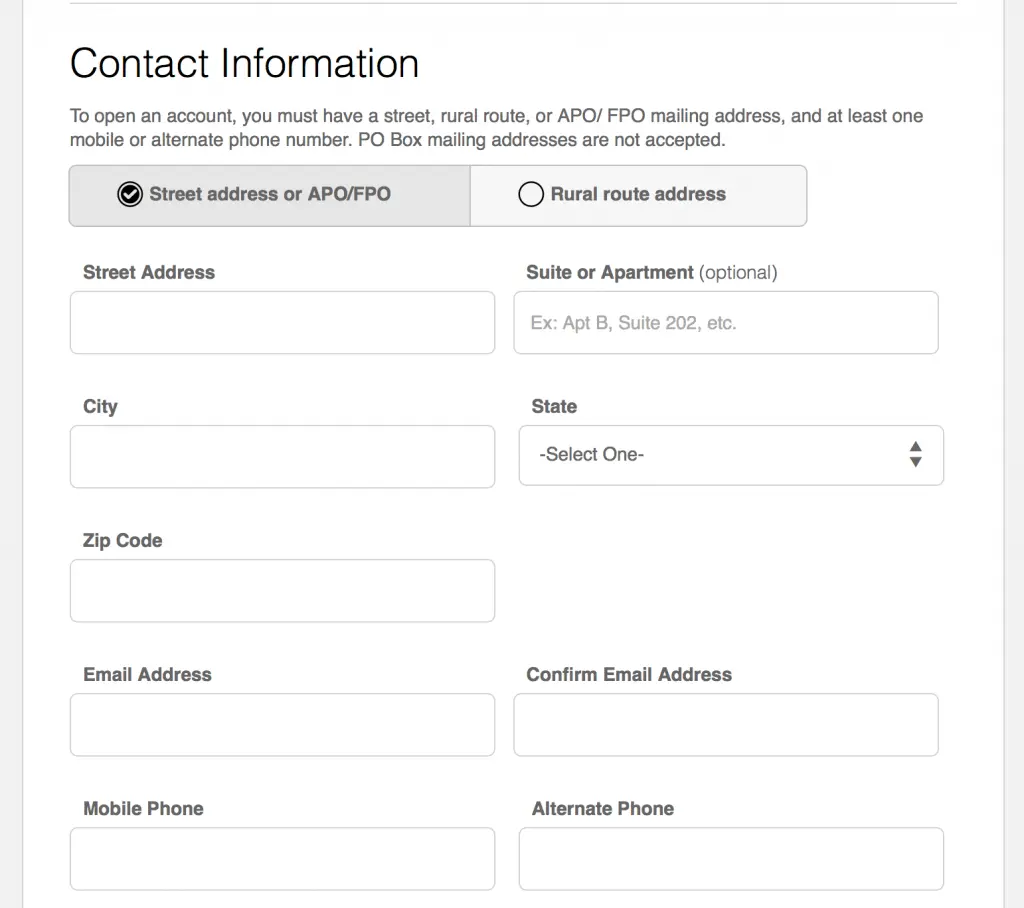This screenshot has width=1024, height=908.
Task: Select Rural route address radio option
Action: point(638,195)
